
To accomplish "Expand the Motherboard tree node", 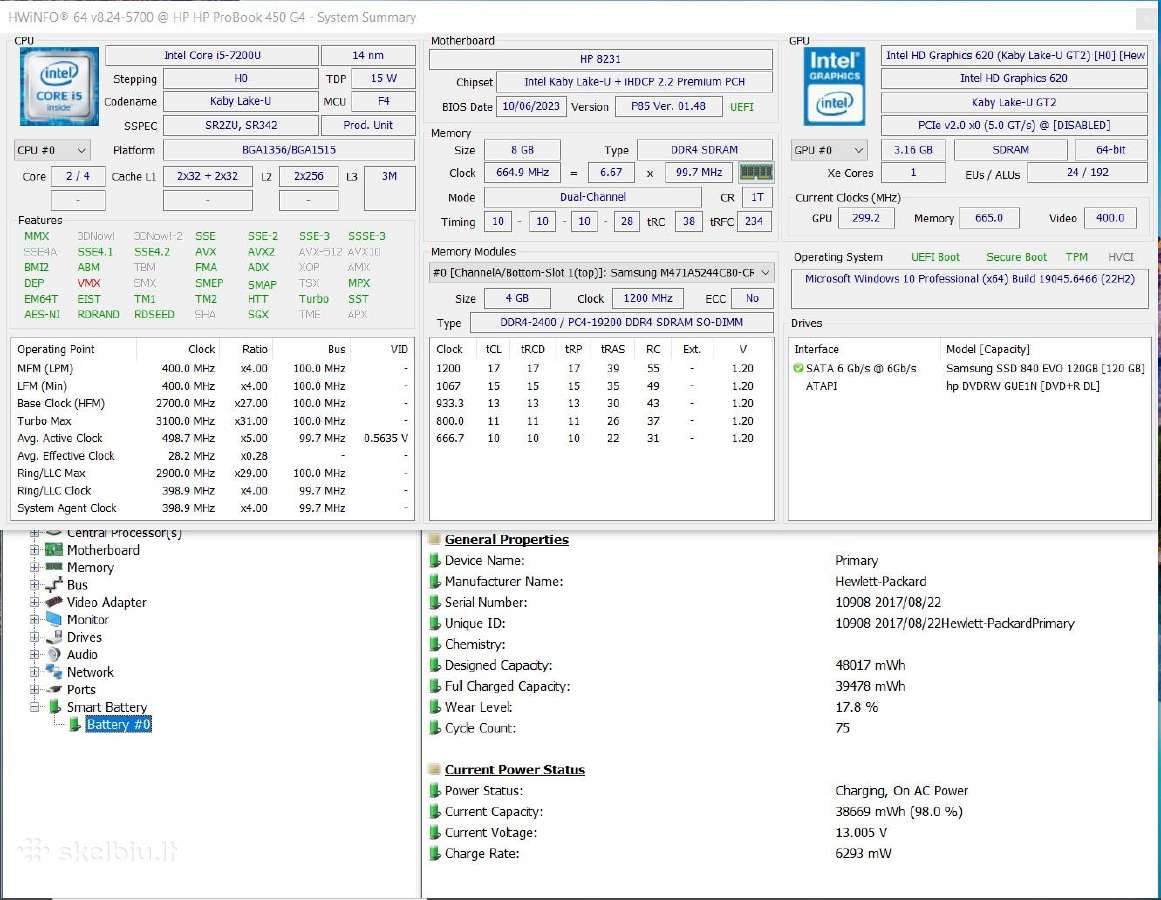I will click(34, 550).
